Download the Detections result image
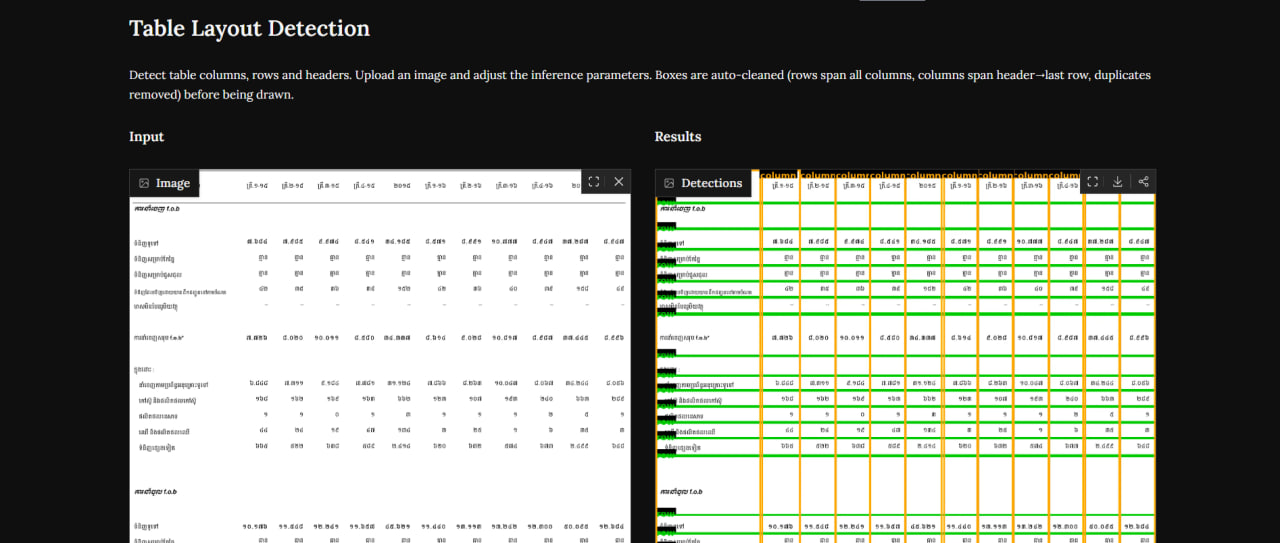 pyautogui.click(x=1118, y=182)
